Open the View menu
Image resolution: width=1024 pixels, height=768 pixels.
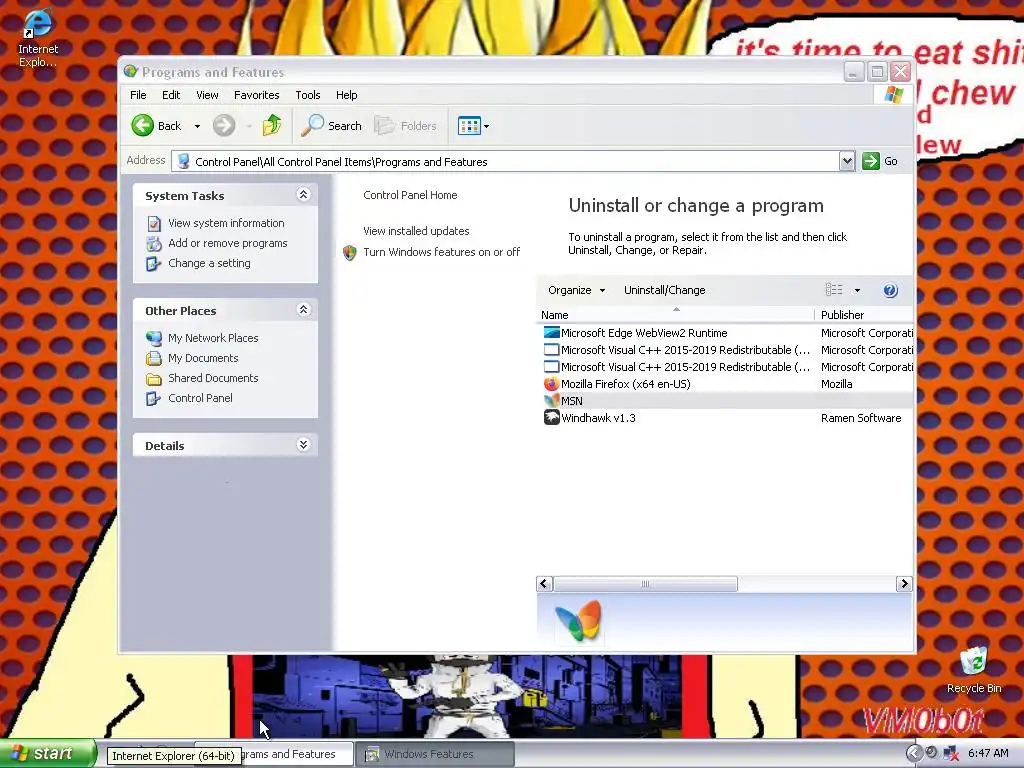coord(207,95)
